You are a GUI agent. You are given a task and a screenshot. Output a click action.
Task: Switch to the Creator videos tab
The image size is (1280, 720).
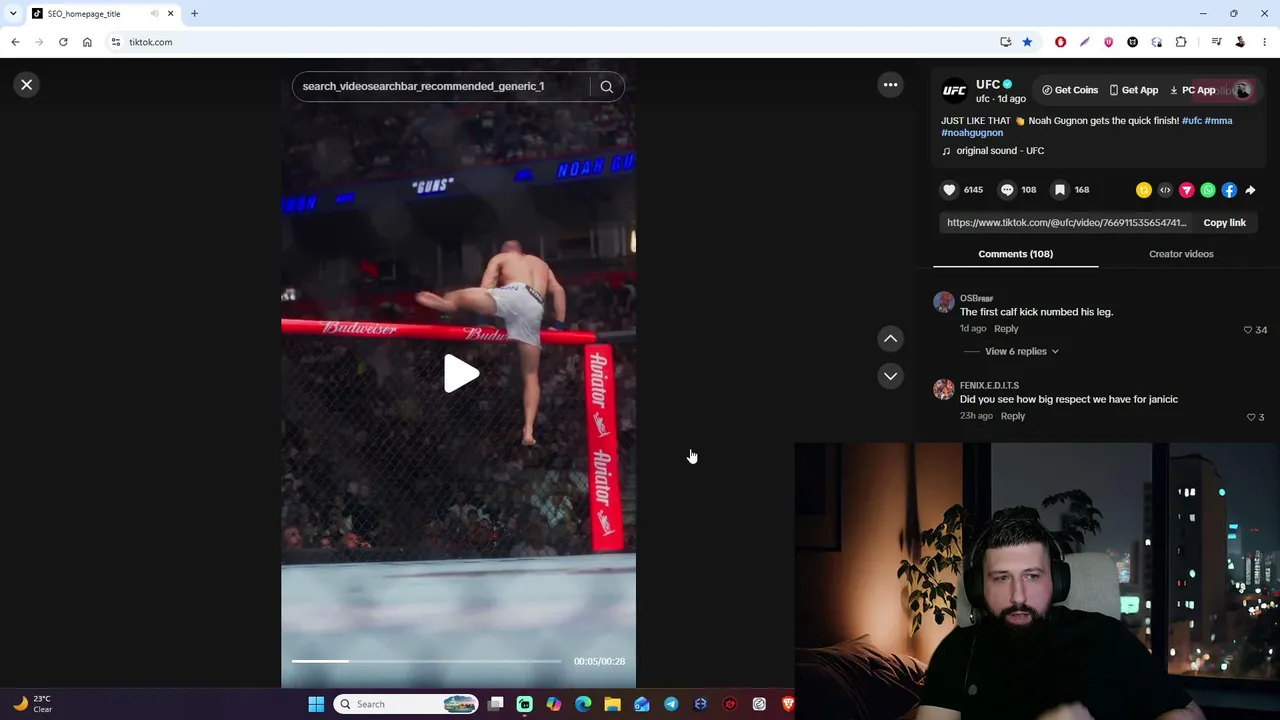(x=1181, y=254)
